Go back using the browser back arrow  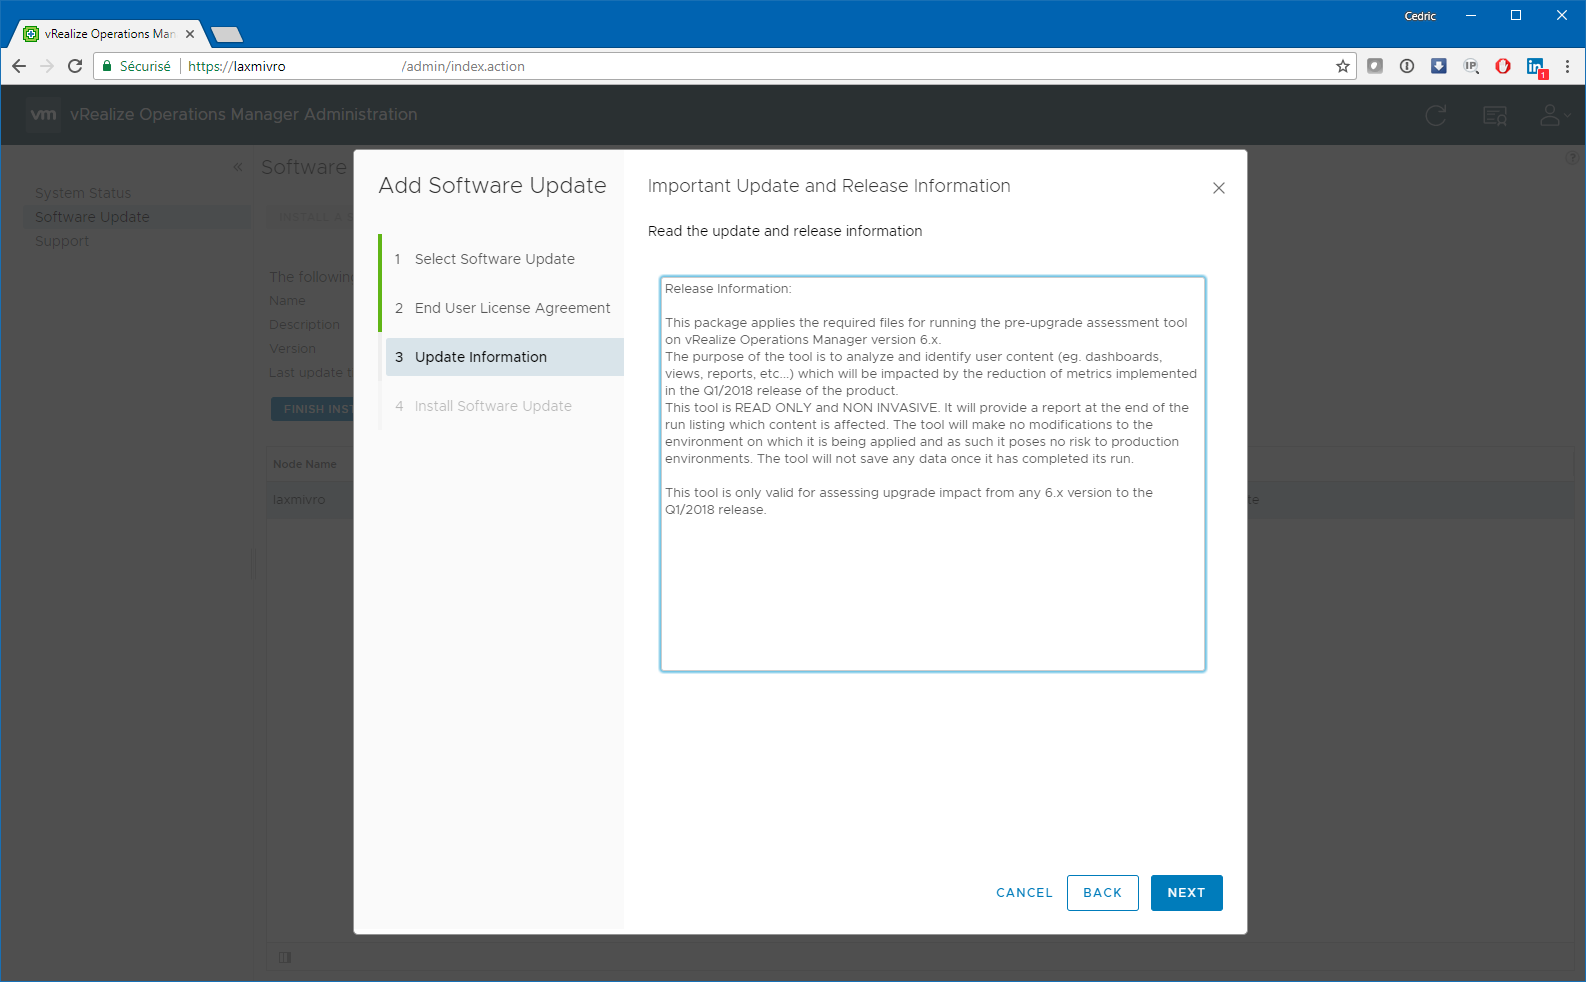pos(19,66)
